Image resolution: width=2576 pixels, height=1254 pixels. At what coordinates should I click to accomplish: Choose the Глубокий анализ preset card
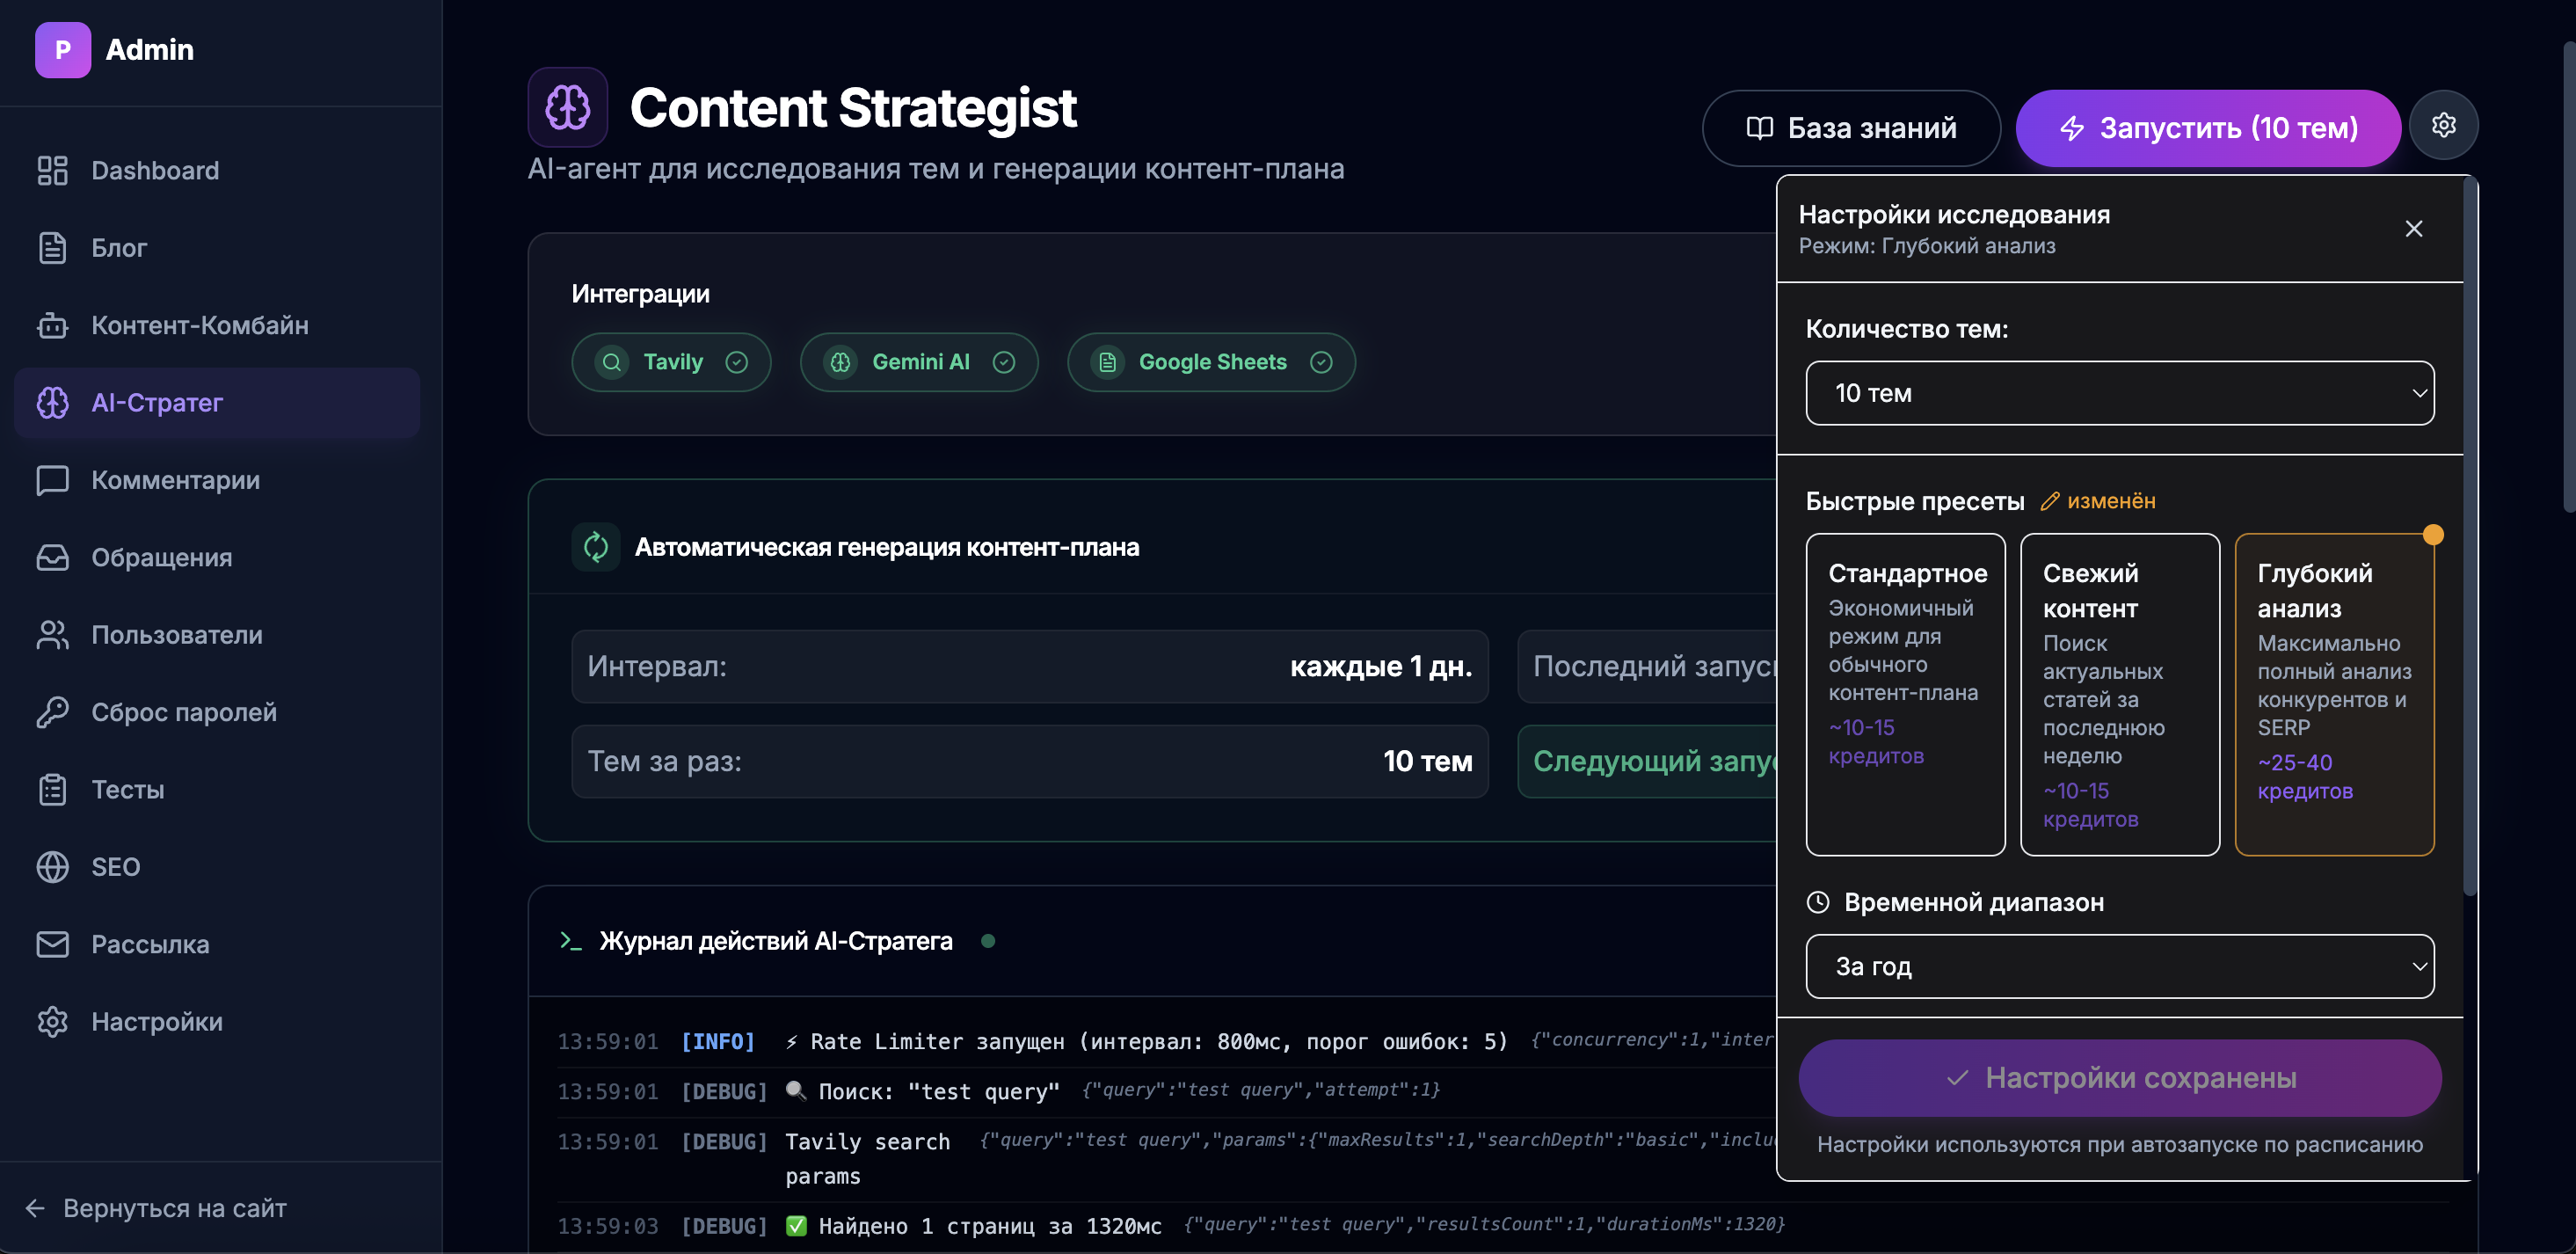tap(2333, 694)
